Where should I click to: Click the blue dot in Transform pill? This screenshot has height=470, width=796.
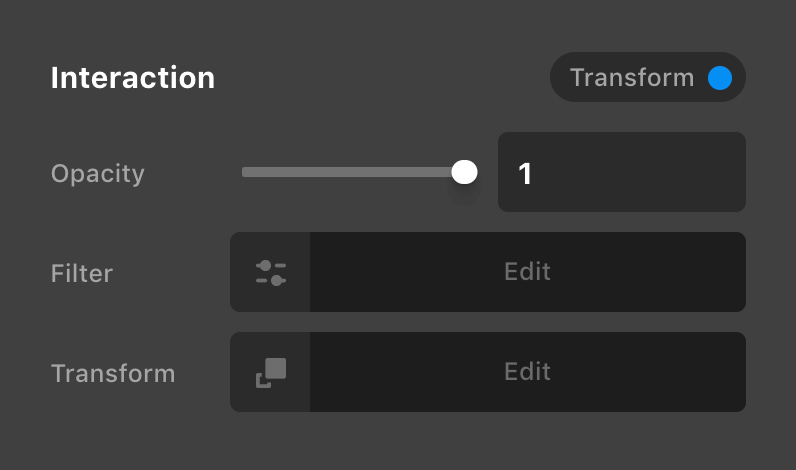pyautogui.click(x=719, y=78)
